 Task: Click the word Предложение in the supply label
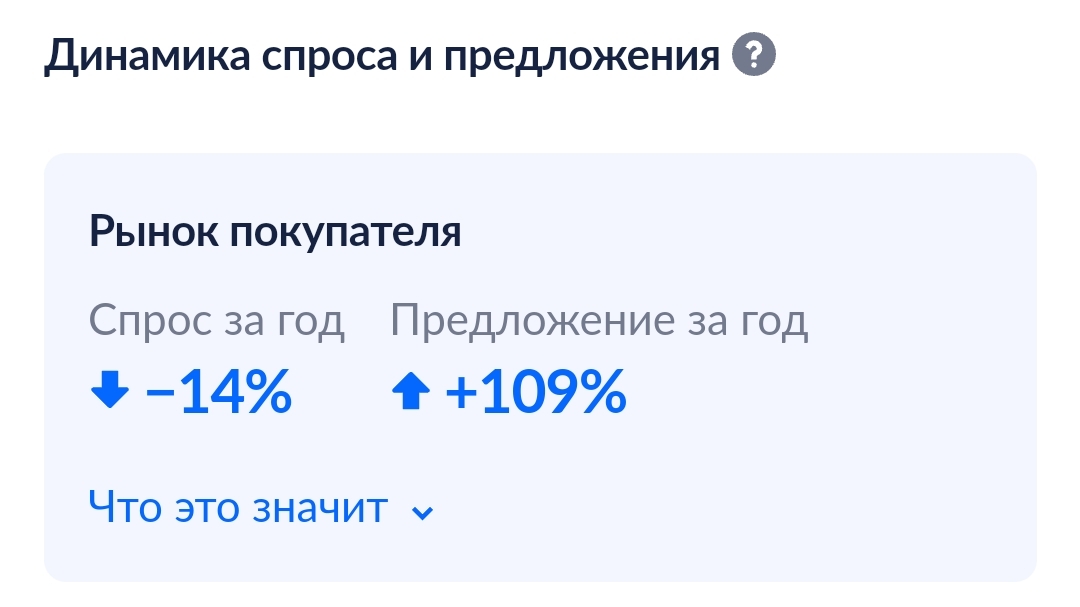click(532, 321)
